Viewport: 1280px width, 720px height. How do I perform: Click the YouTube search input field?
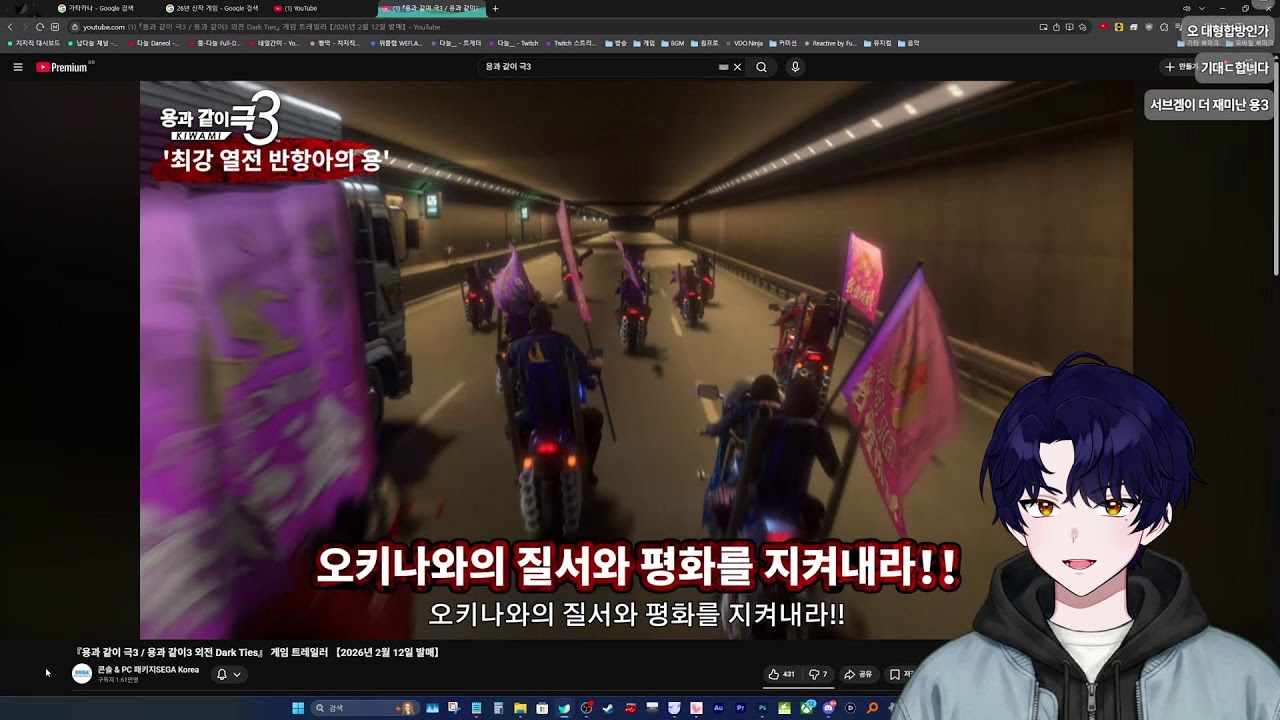coord(598,67)
